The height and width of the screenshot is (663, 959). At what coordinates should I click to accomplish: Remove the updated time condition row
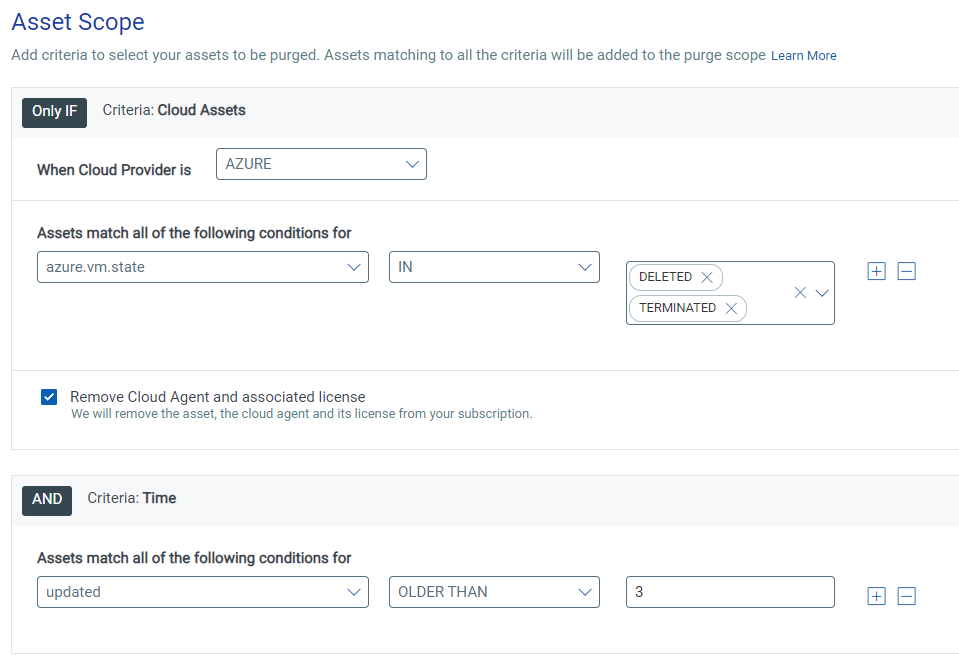pos(906,596)
